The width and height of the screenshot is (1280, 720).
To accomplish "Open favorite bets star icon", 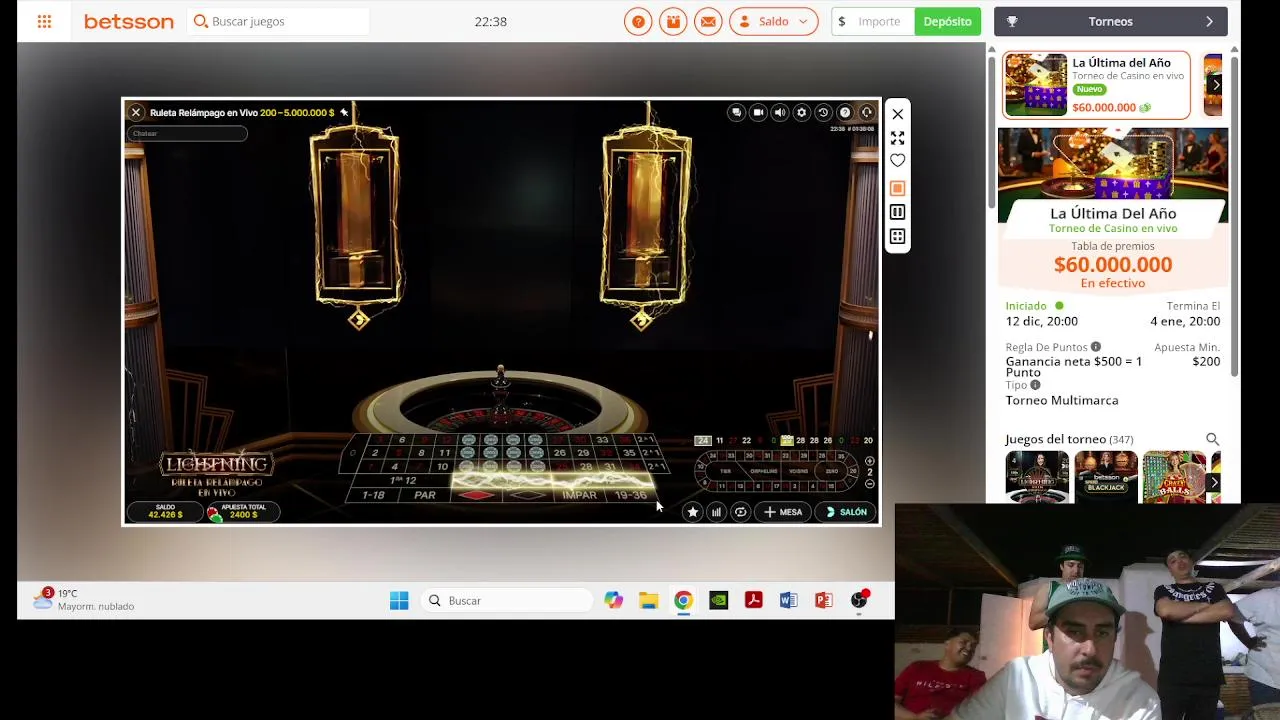I will (x=692, y=512).
